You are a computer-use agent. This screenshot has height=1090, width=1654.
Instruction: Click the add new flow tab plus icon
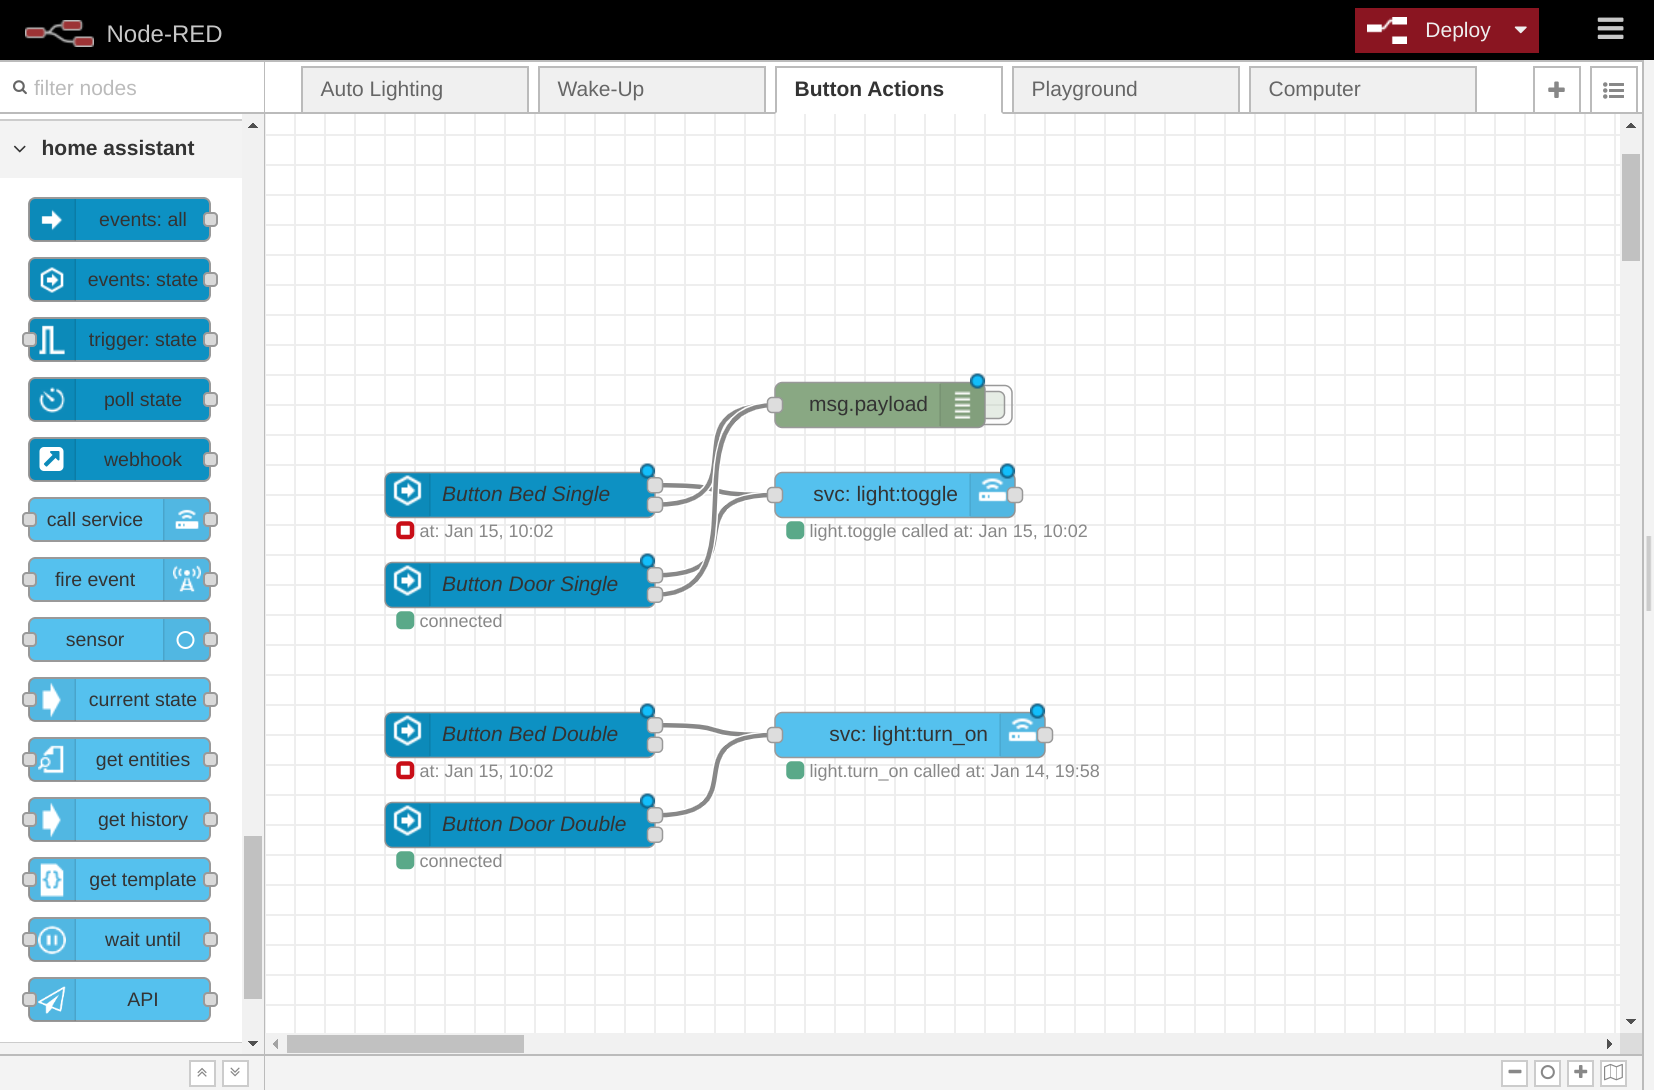click(1556, 90)
